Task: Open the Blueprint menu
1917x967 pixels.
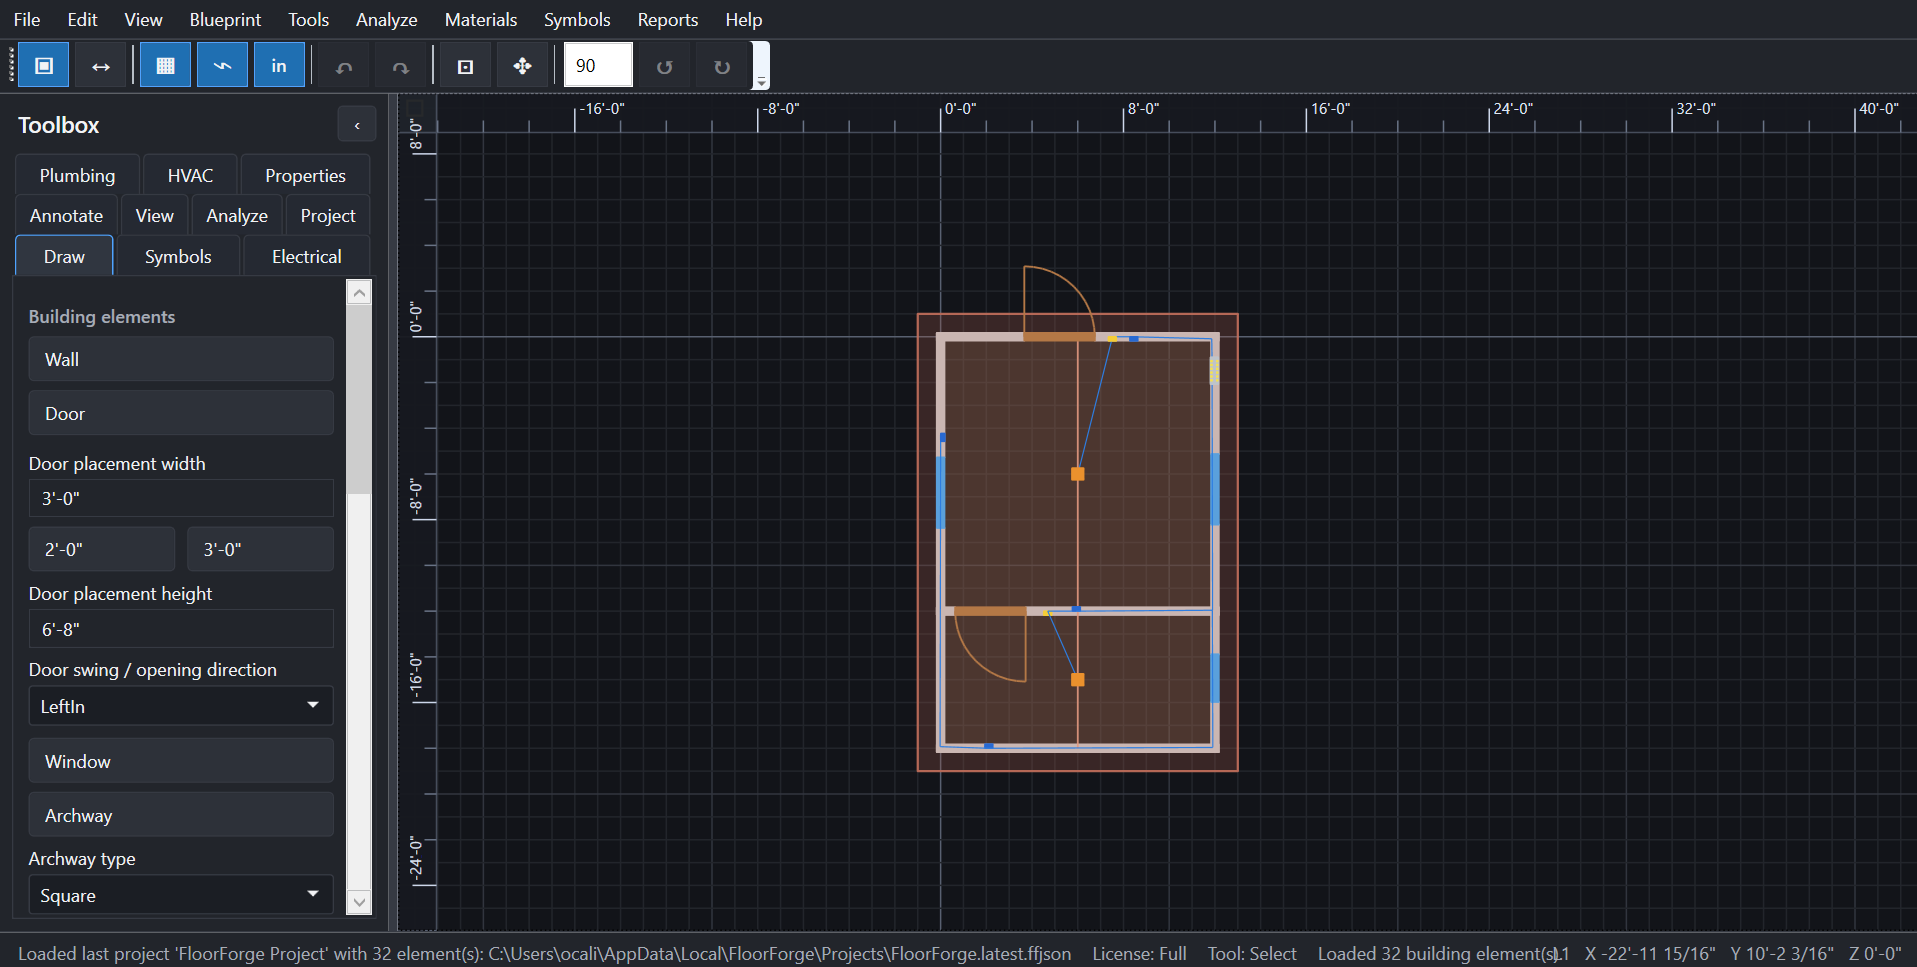Action: [225, 19]
